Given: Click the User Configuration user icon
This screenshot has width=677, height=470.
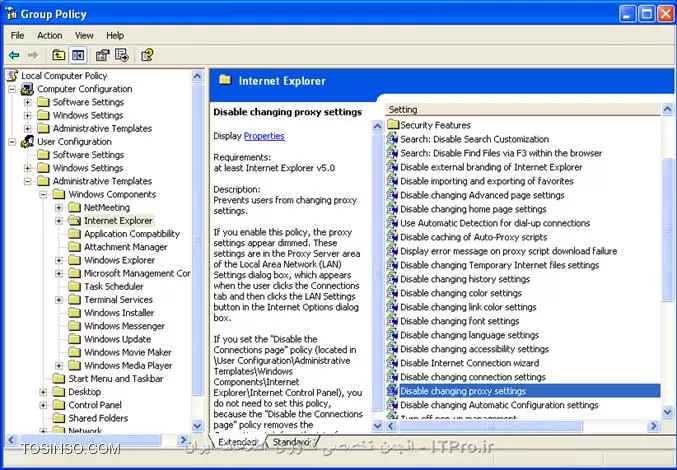Looking at the screenshot, I should 27,142.
